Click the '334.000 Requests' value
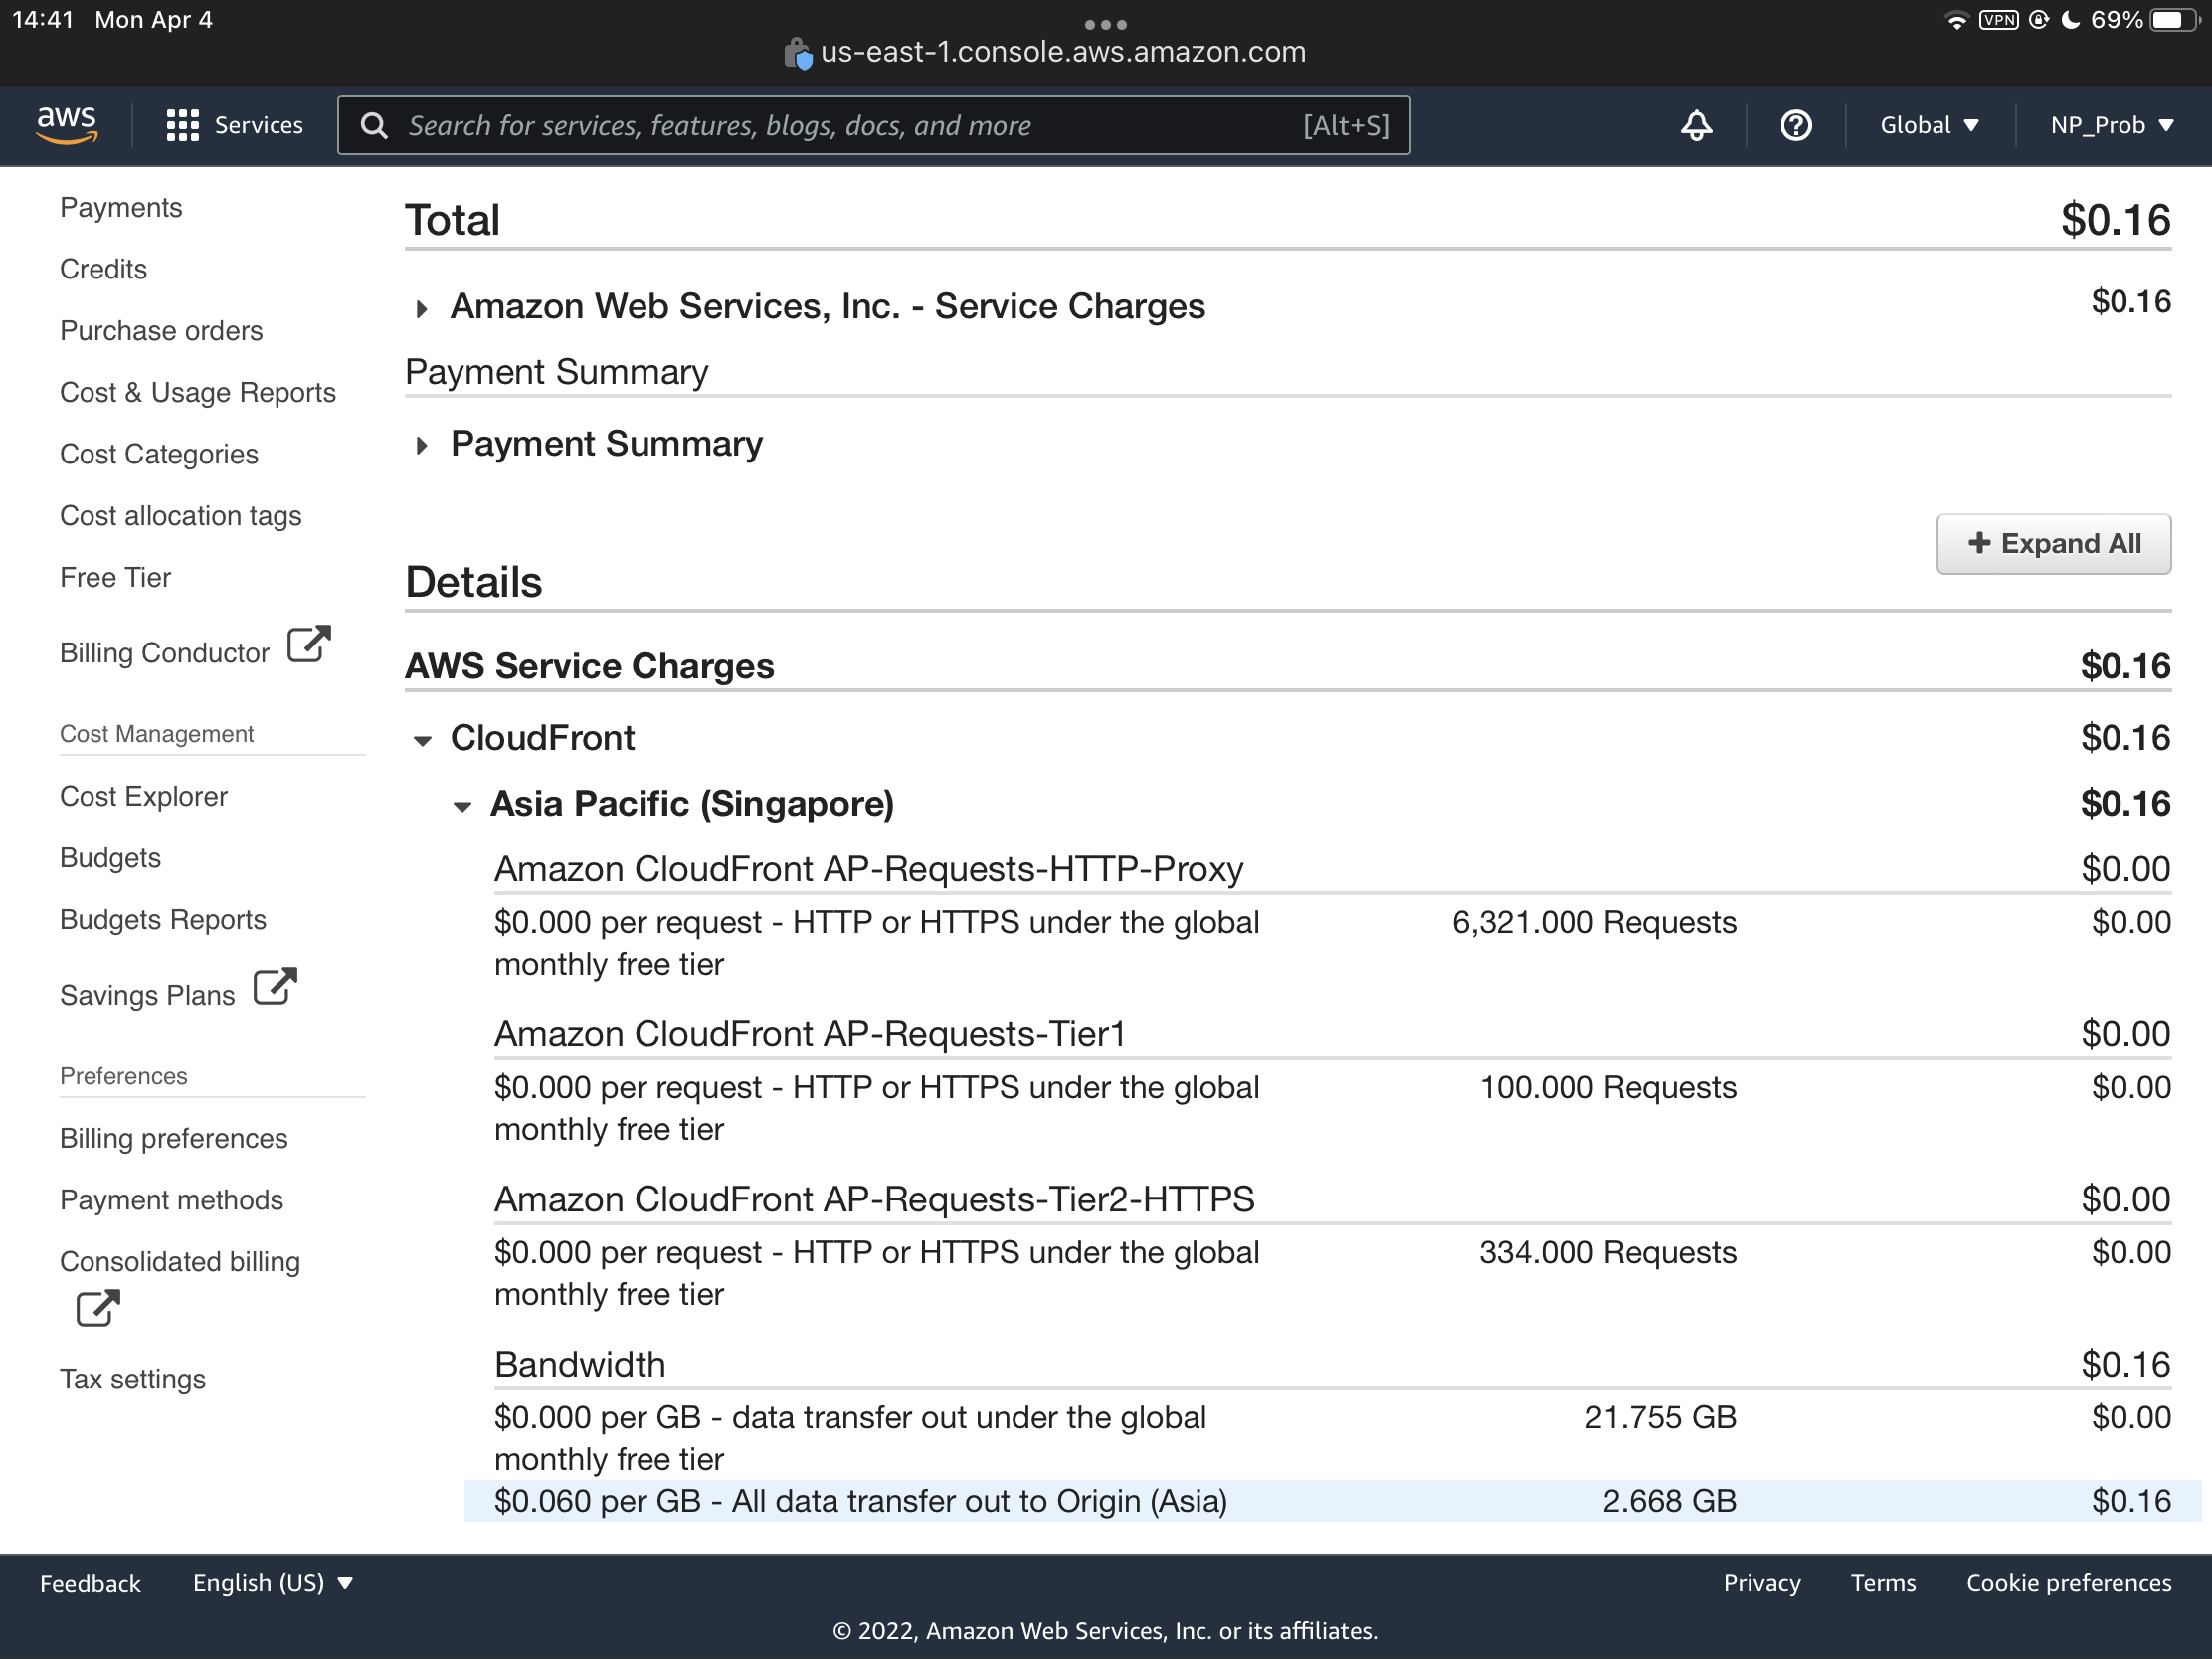The width and height of the screenshot is (2212, 1659). click(x=1608, y=1252)
